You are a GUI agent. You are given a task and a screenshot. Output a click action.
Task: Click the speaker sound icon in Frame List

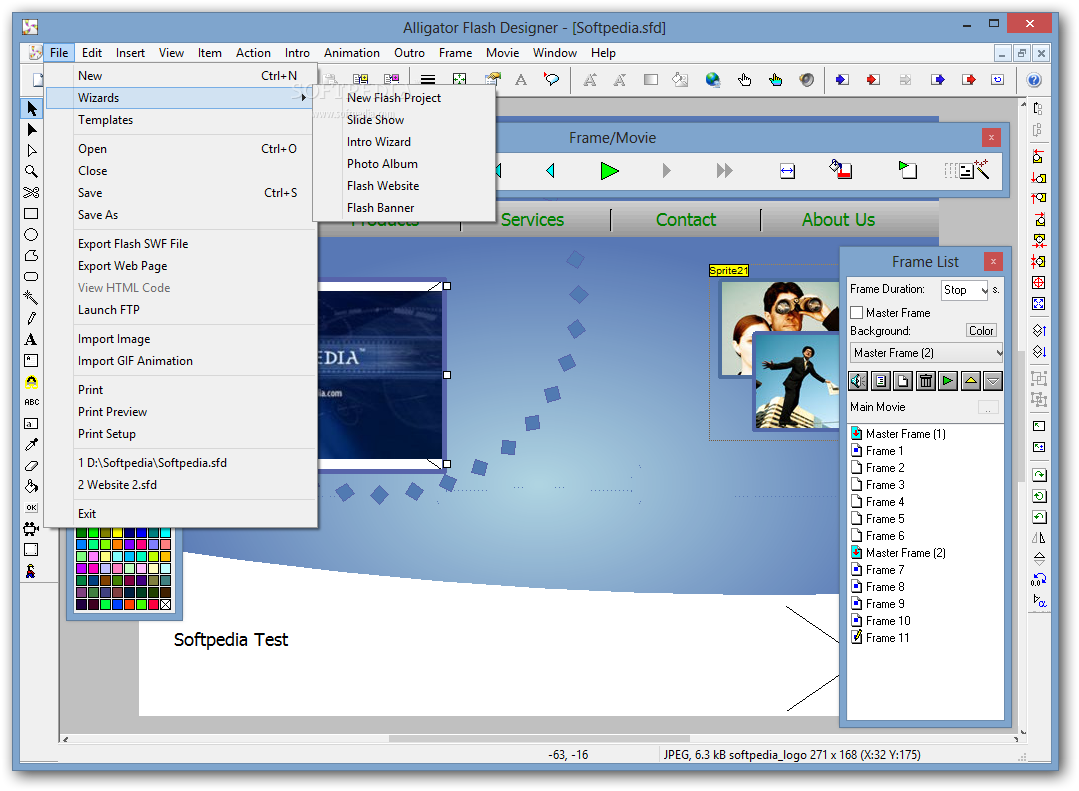click(858, 381)
